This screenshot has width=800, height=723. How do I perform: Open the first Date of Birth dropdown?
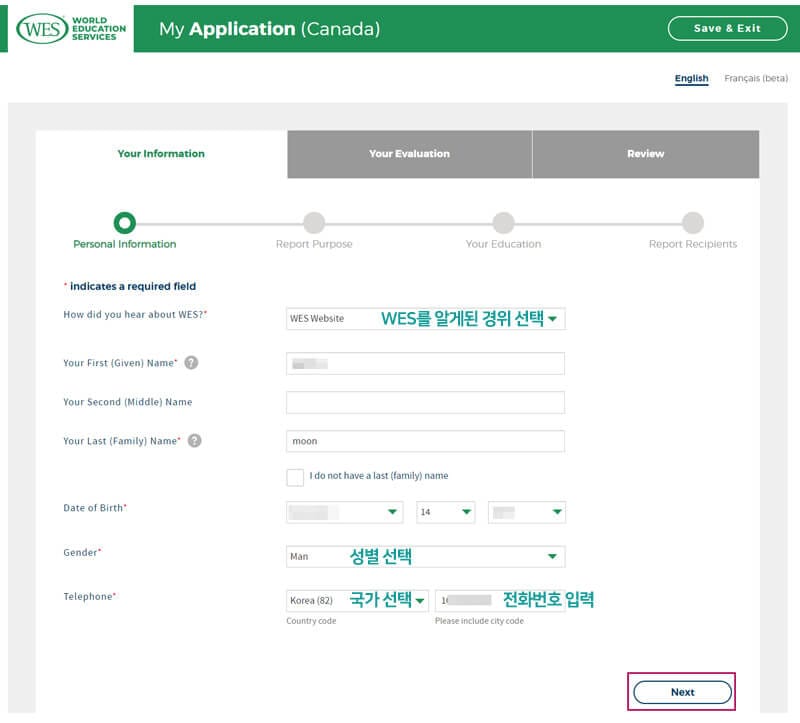[x=344, y=512]
